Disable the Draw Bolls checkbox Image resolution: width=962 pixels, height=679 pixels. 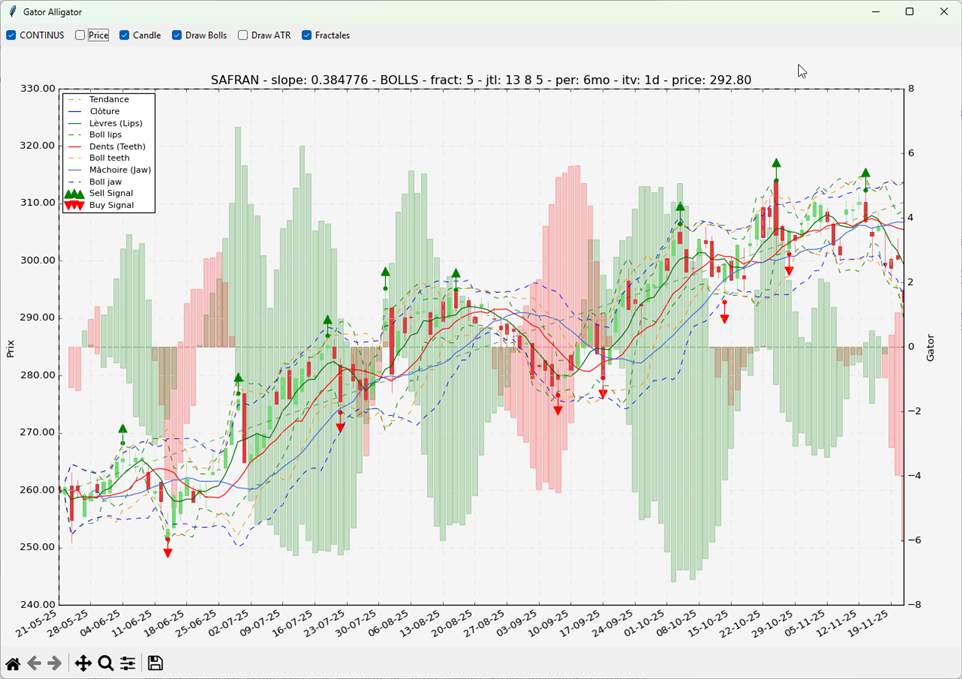(177, 35)
